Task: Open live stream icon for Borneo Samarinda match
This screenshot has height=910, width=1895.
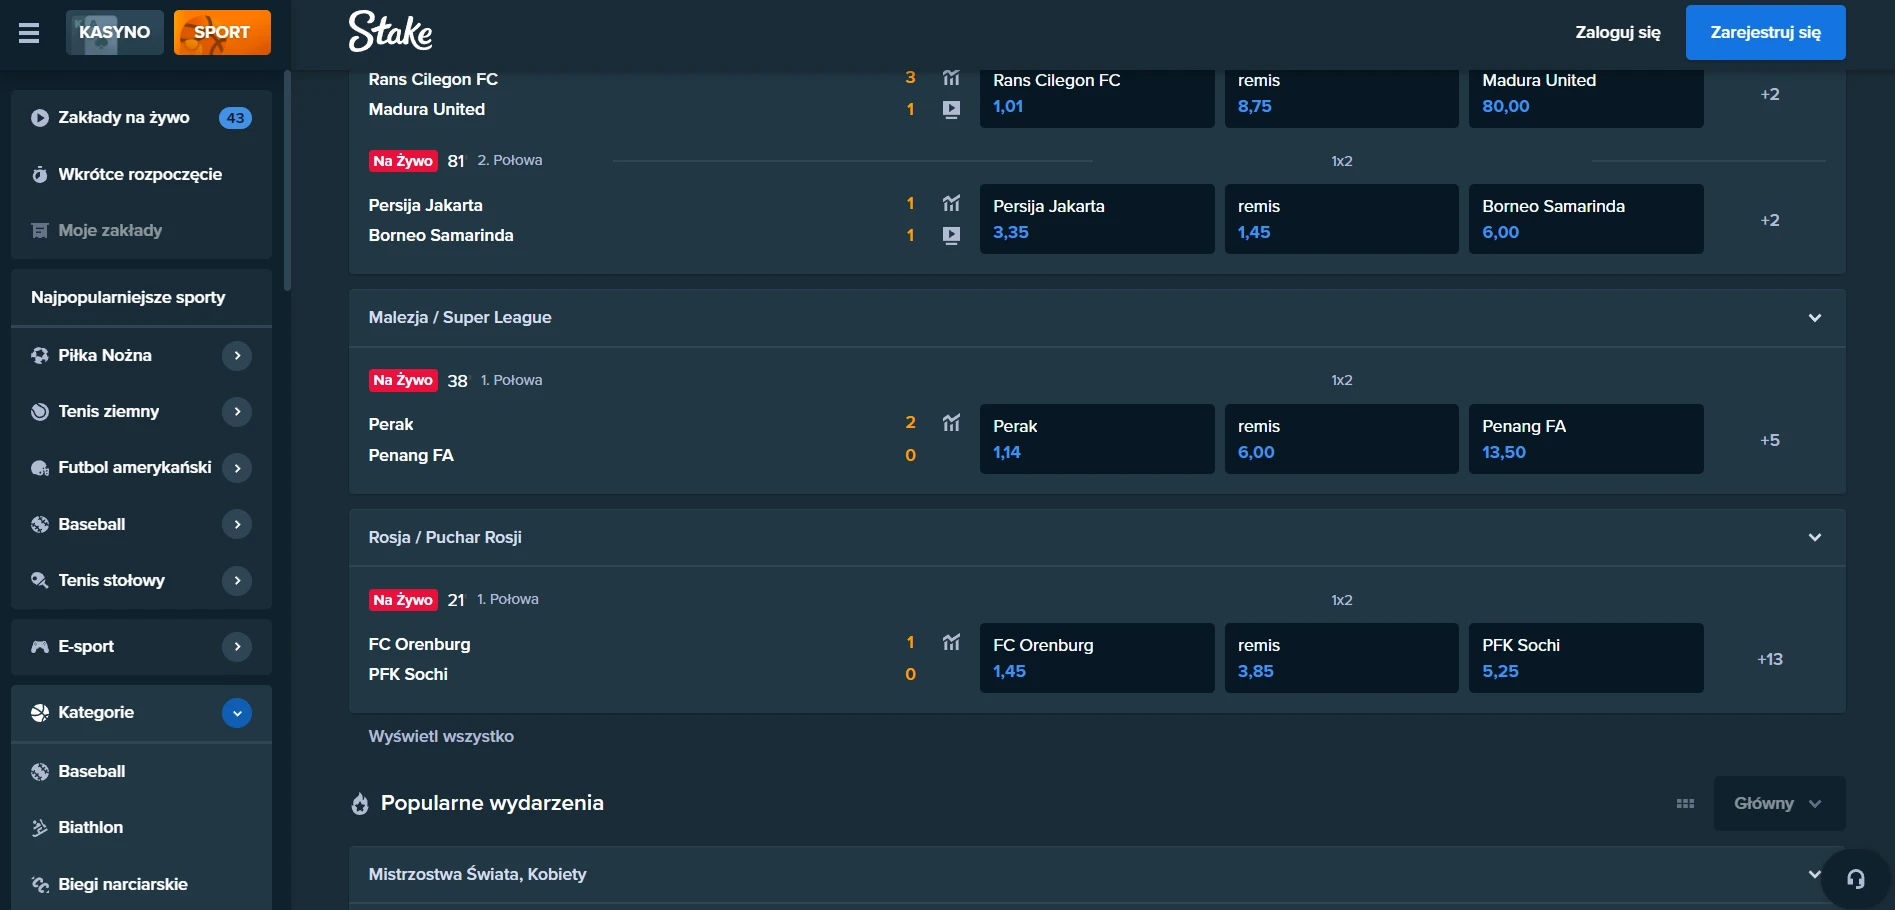Action: tap(951, 235)
